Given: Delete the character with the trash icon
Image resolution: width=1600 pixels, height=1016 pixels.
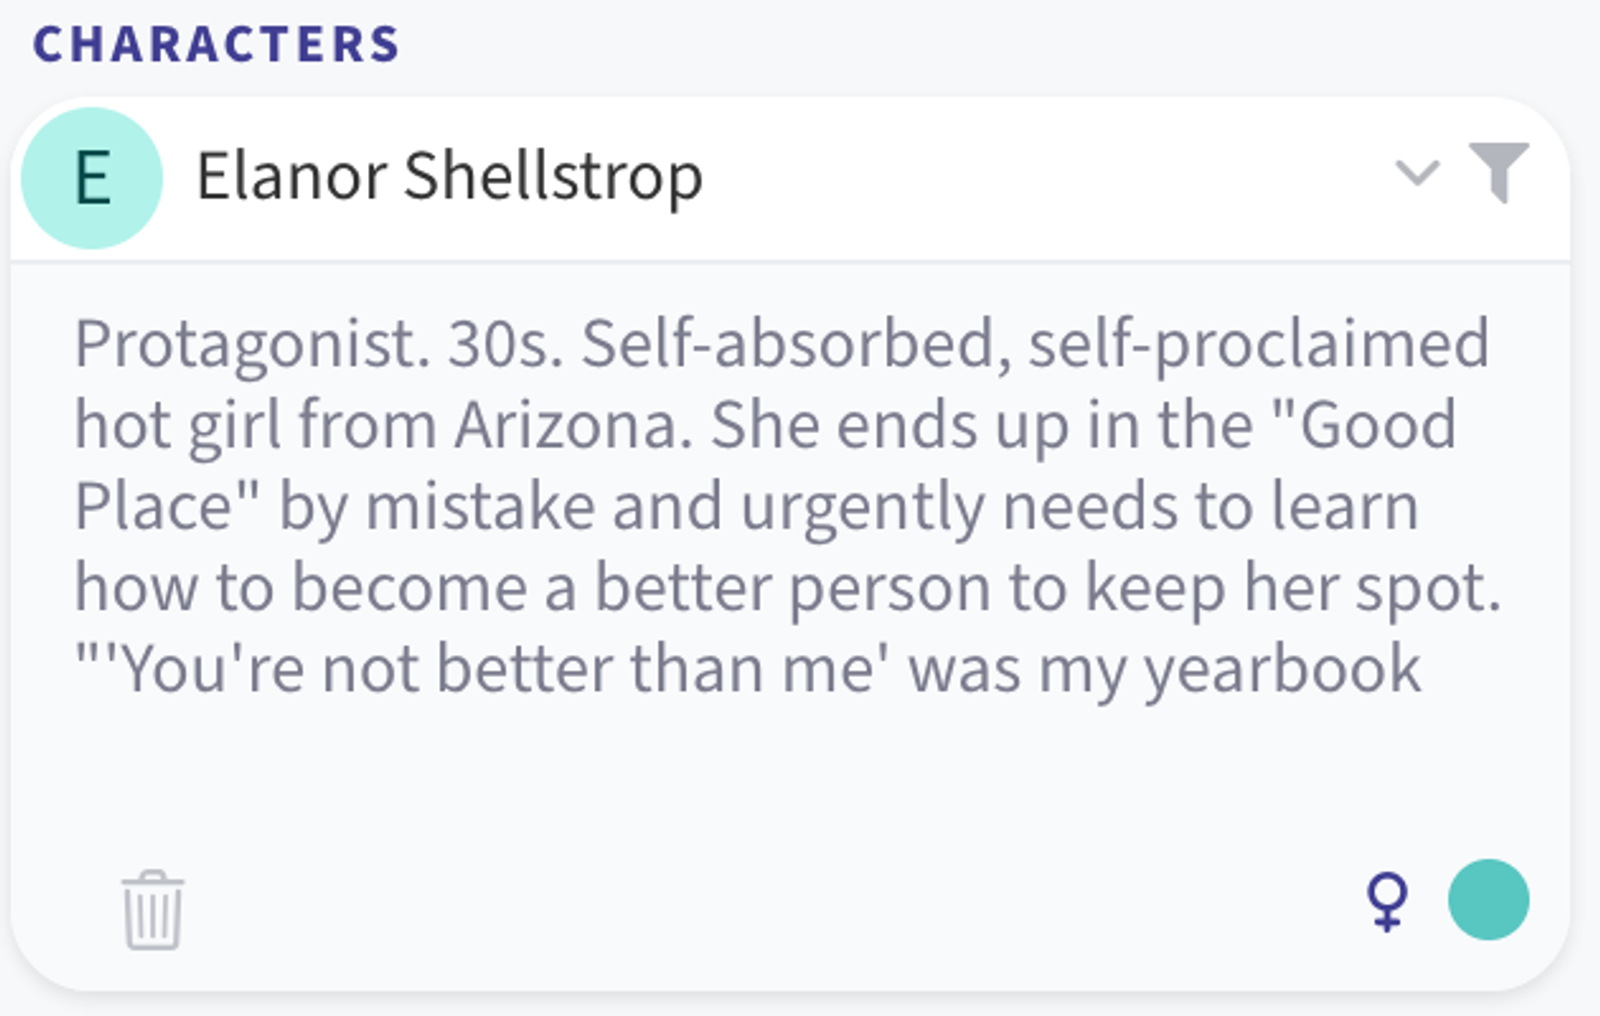Looking at the screenshot, I should point(153,909).
